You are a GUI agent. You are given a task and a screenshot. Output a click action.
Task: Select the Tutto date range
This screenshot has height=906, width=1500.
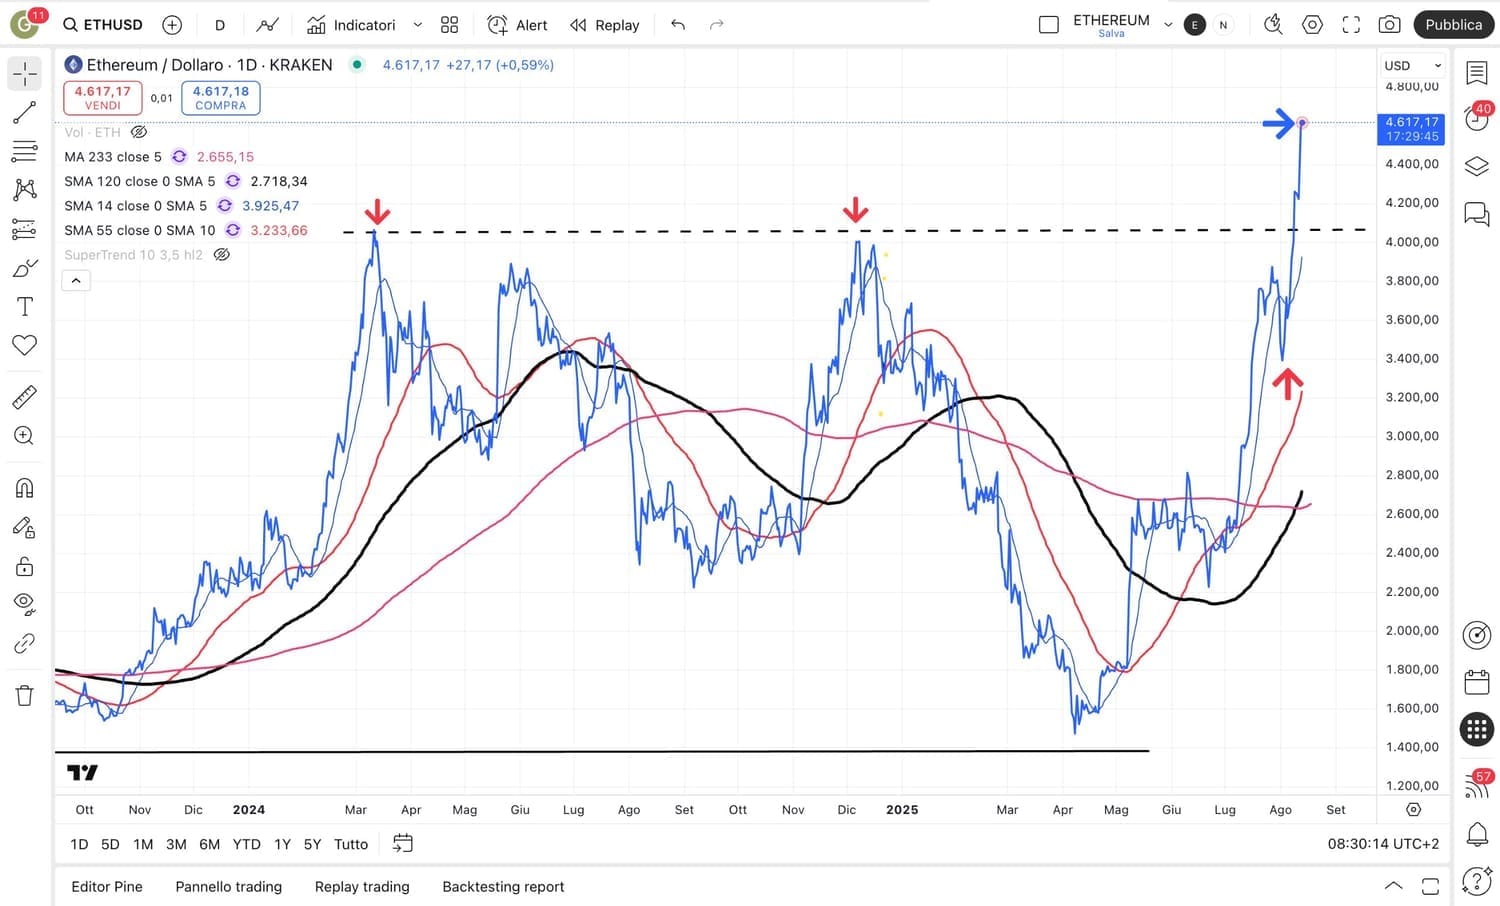click(x=351, y=844)
